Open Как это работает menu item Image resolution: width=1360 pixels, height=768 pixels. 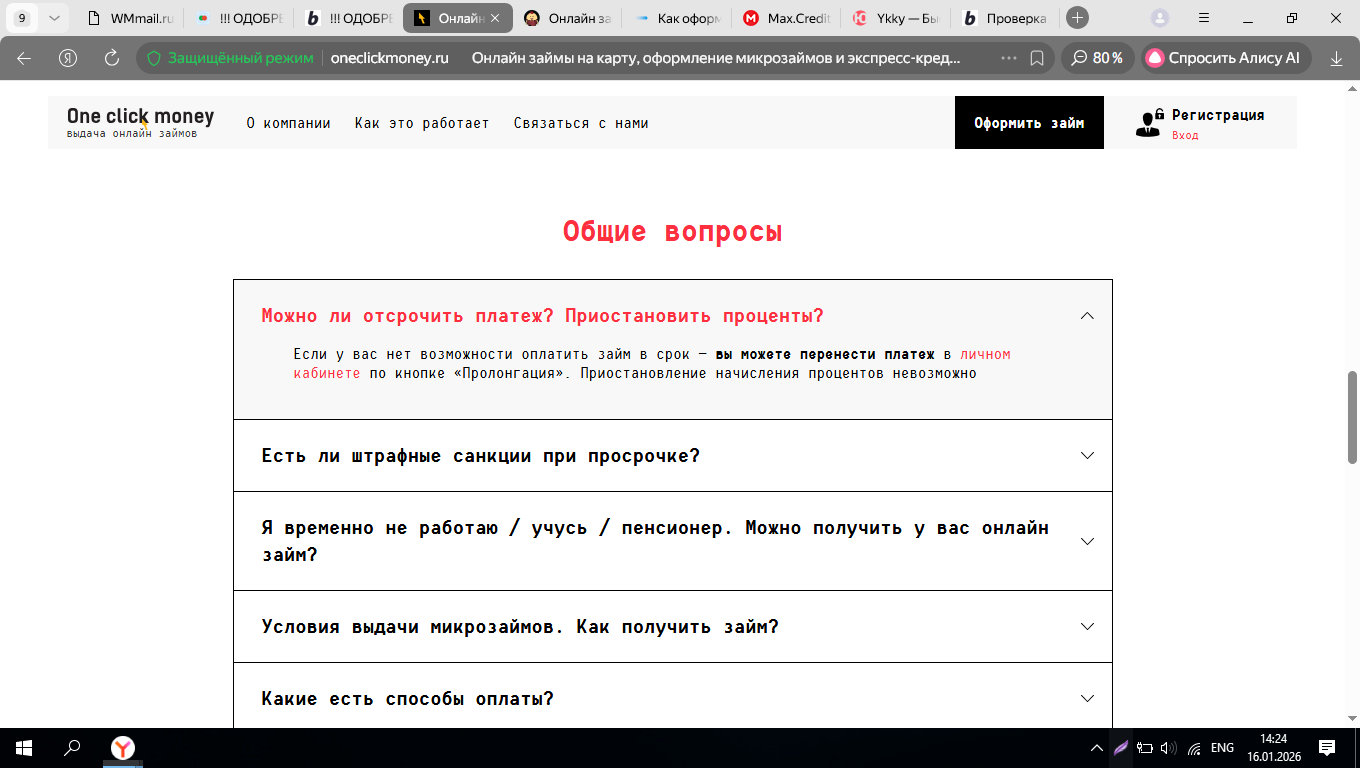(x=422, y=123)
